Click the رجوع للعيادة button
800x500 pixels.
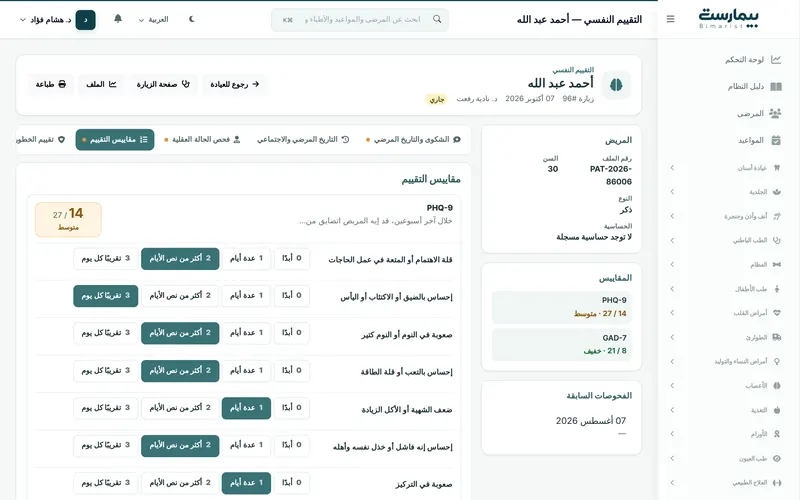(x=235, y=84)
